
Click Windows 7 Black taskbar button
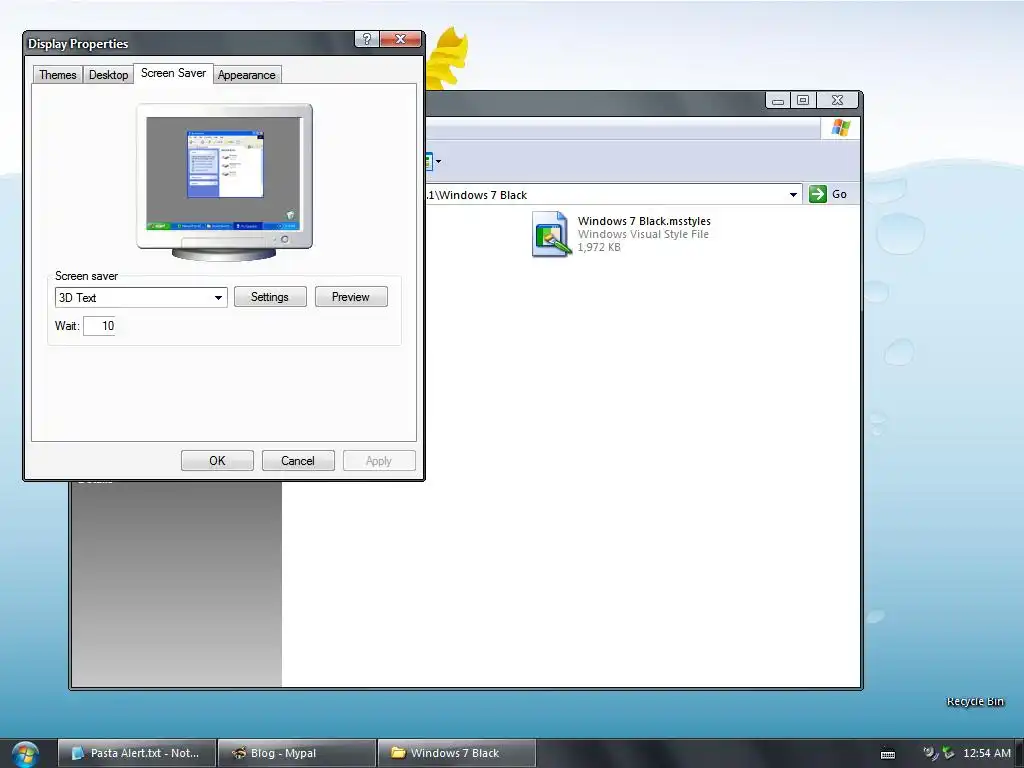coord(457,753)
